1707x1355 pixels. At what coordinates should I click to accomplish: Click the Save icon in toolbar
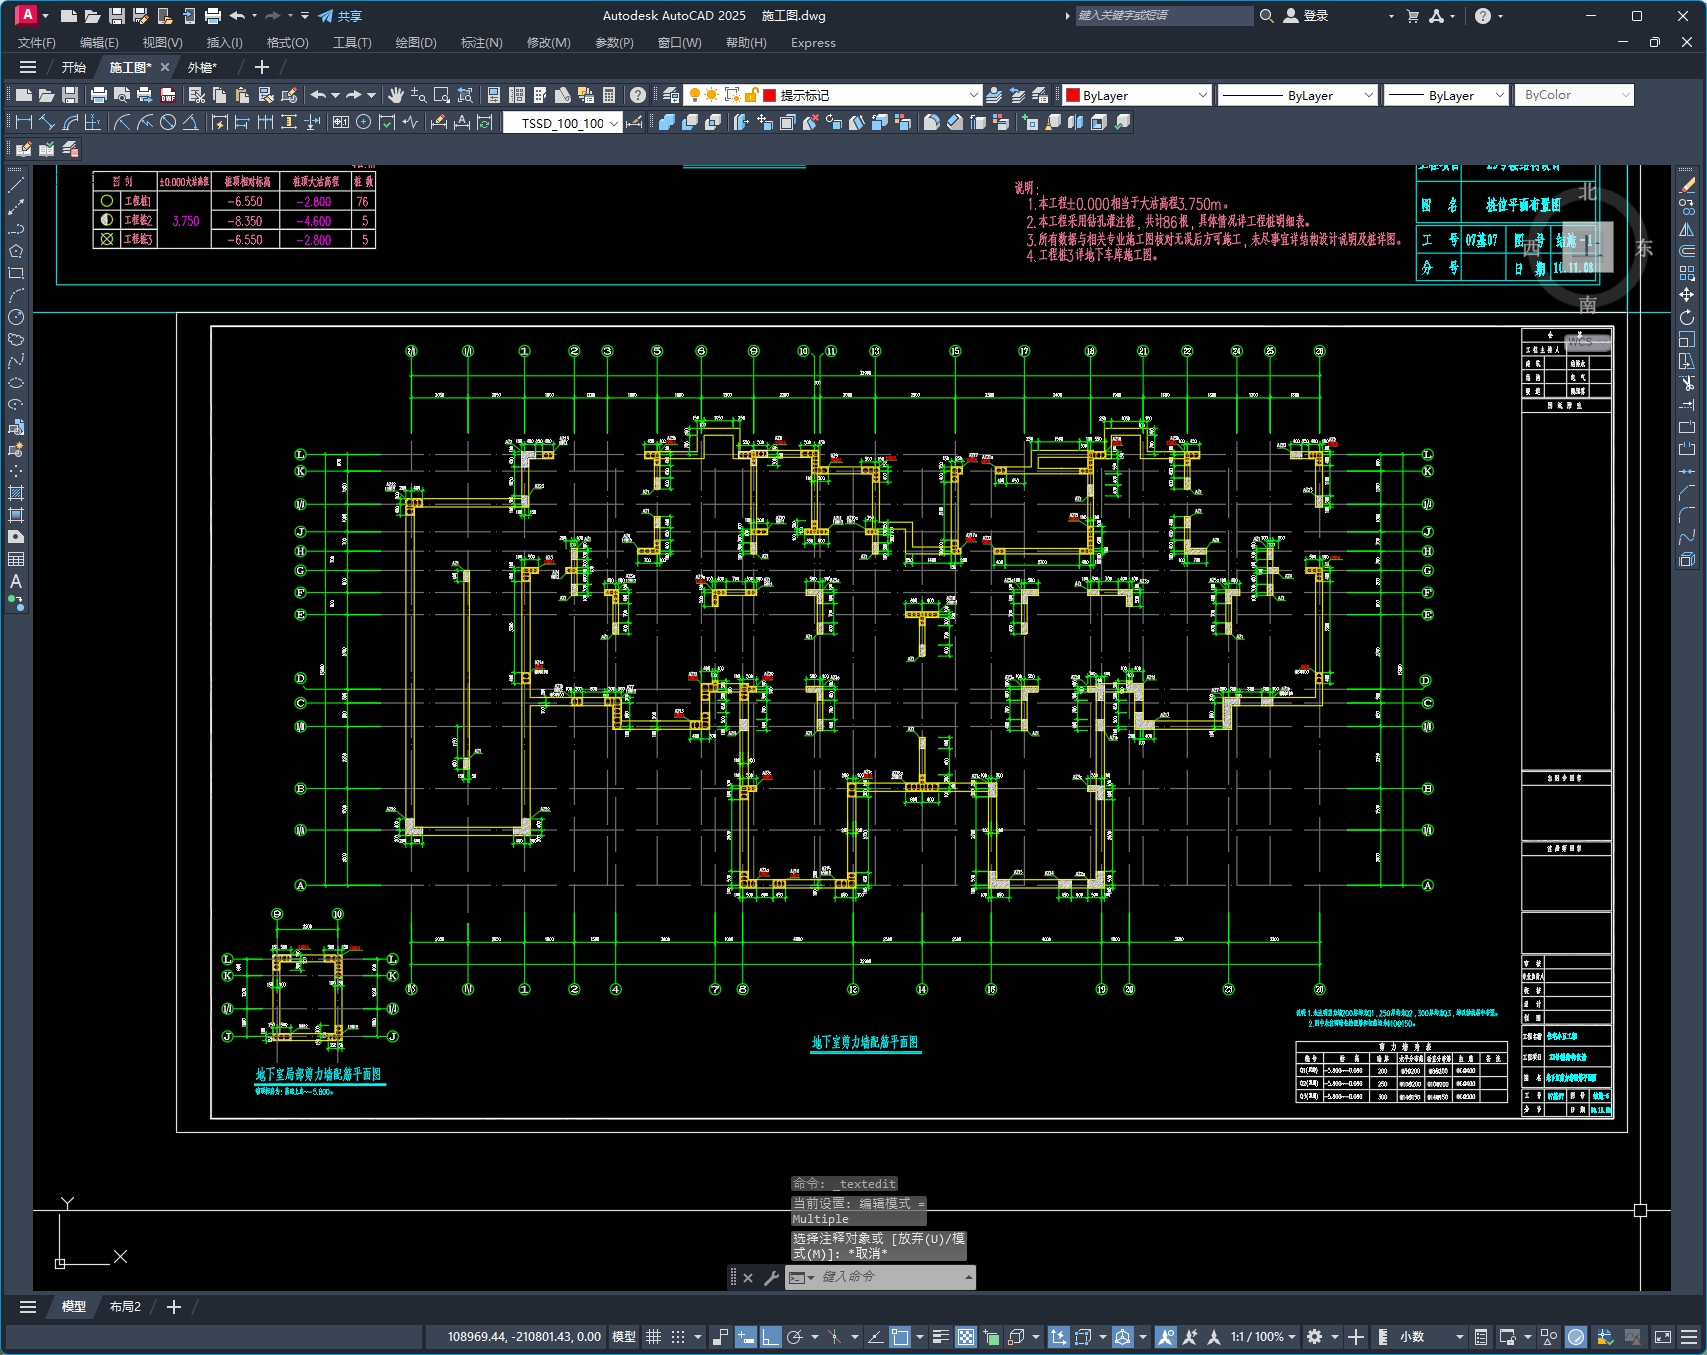click(x=70, y=95)
